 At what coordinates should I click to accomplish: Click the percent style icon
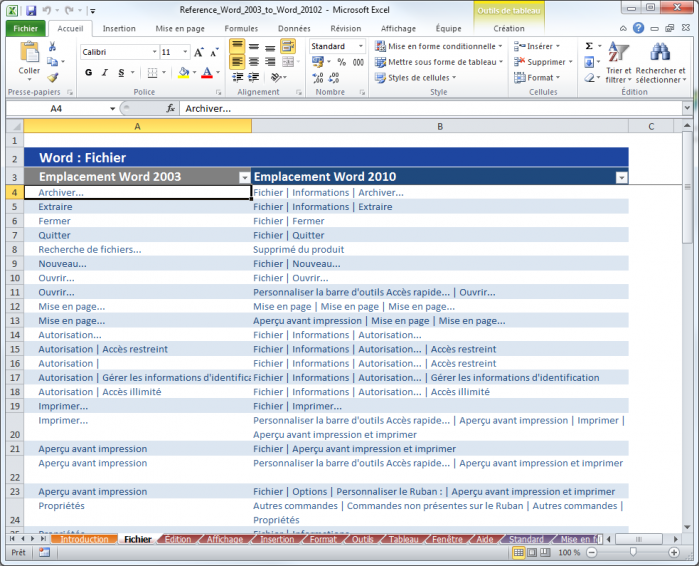341,62
